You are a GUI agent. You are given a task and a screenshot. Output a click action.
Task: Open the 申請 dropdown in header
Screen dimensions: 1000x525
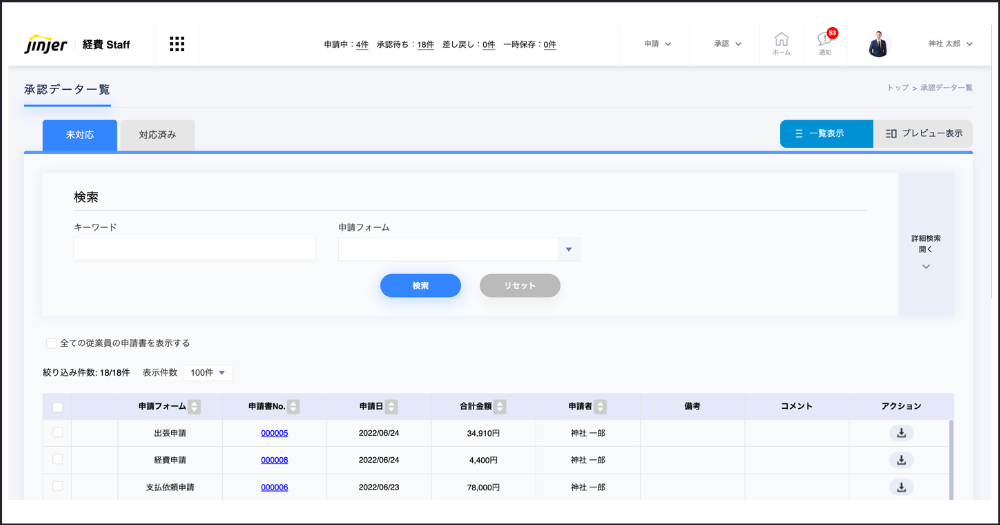[658, 44]
